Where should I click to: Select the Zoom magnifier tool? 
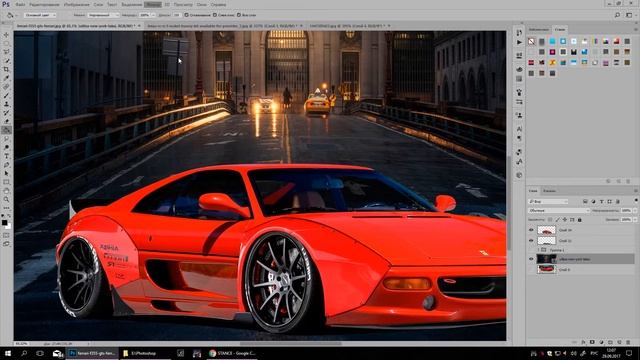6,199
